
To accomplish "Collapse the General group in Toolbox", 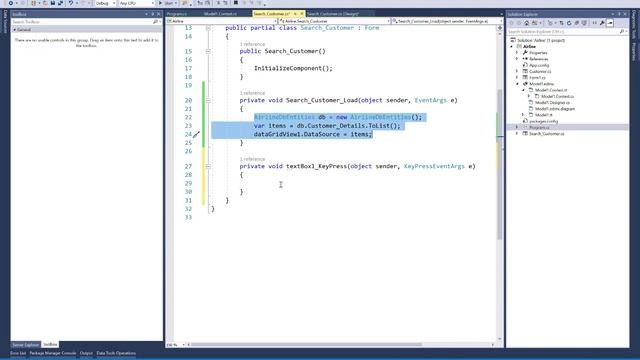I will (15, 29).
